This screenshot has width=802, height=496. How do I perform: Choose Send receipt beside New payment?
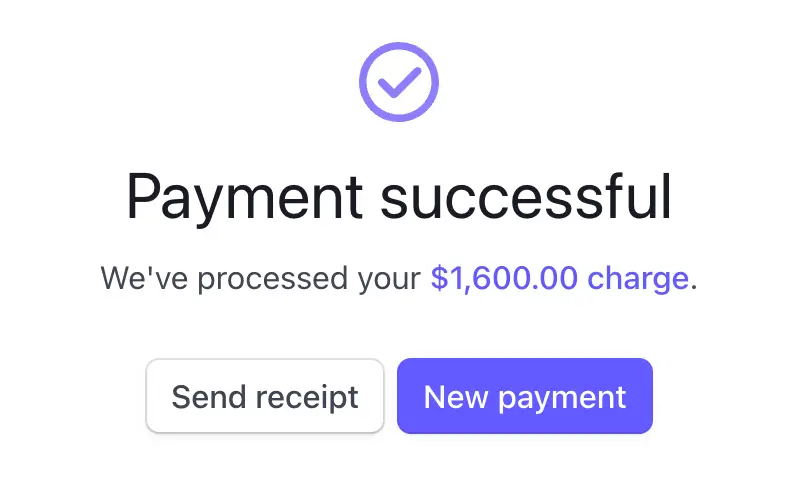[x=265, y=396]
